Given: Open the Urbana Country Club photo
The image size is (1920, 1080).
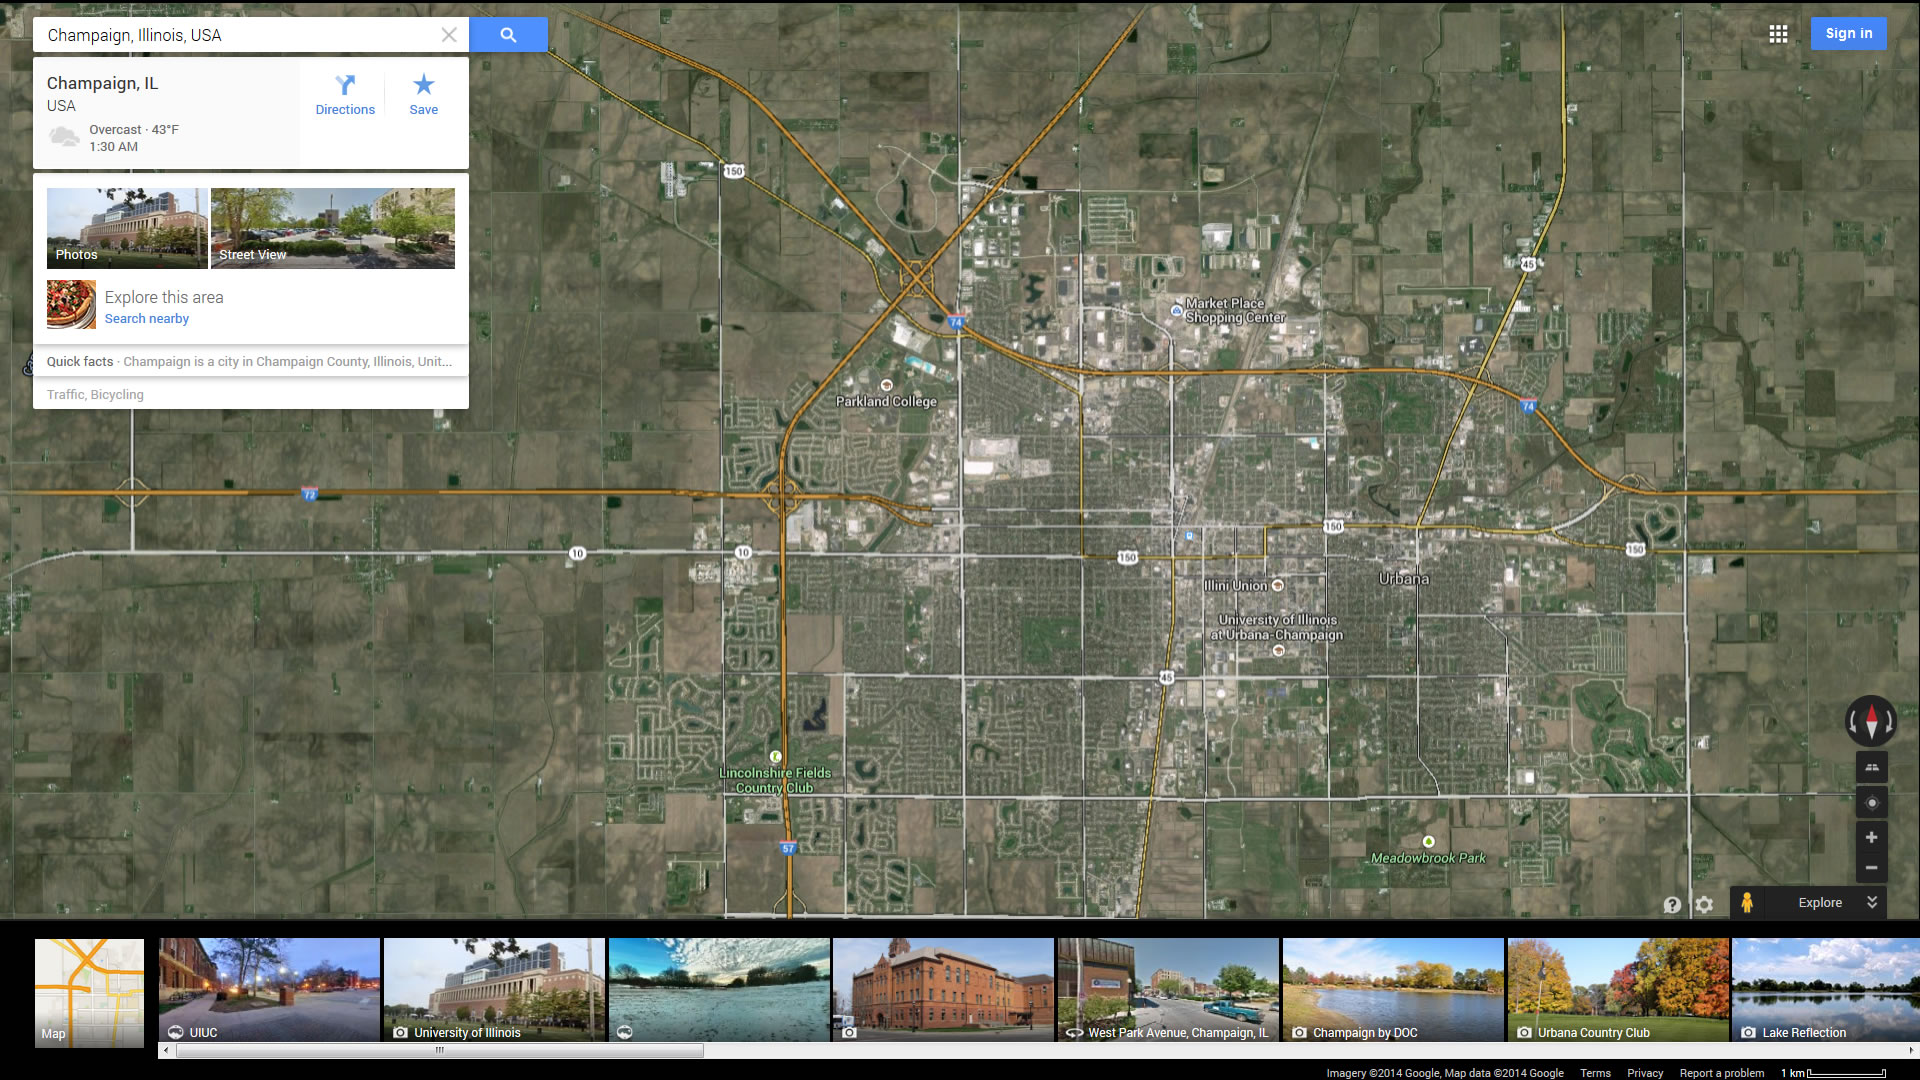Looking at the screenshot, I should coord(1617,990).
